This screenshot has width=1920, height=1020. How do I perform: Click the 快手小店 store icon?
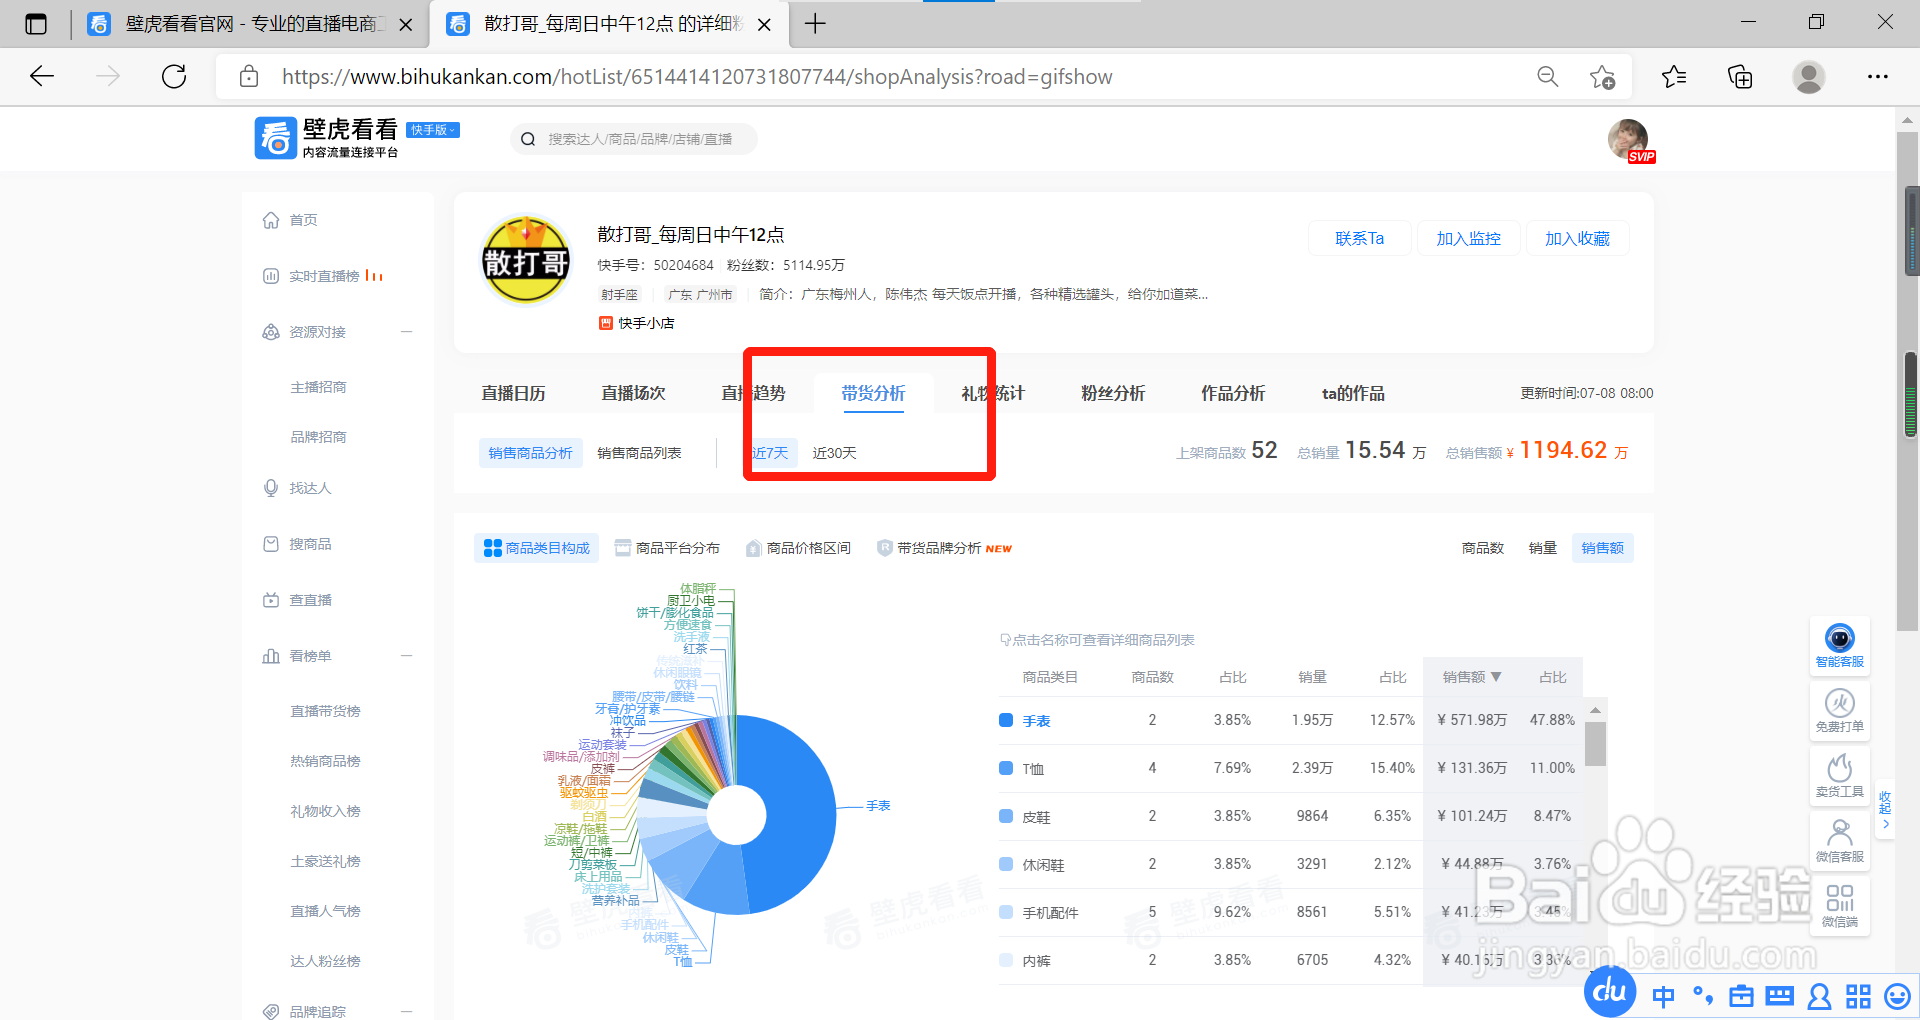tap(604, 322)
